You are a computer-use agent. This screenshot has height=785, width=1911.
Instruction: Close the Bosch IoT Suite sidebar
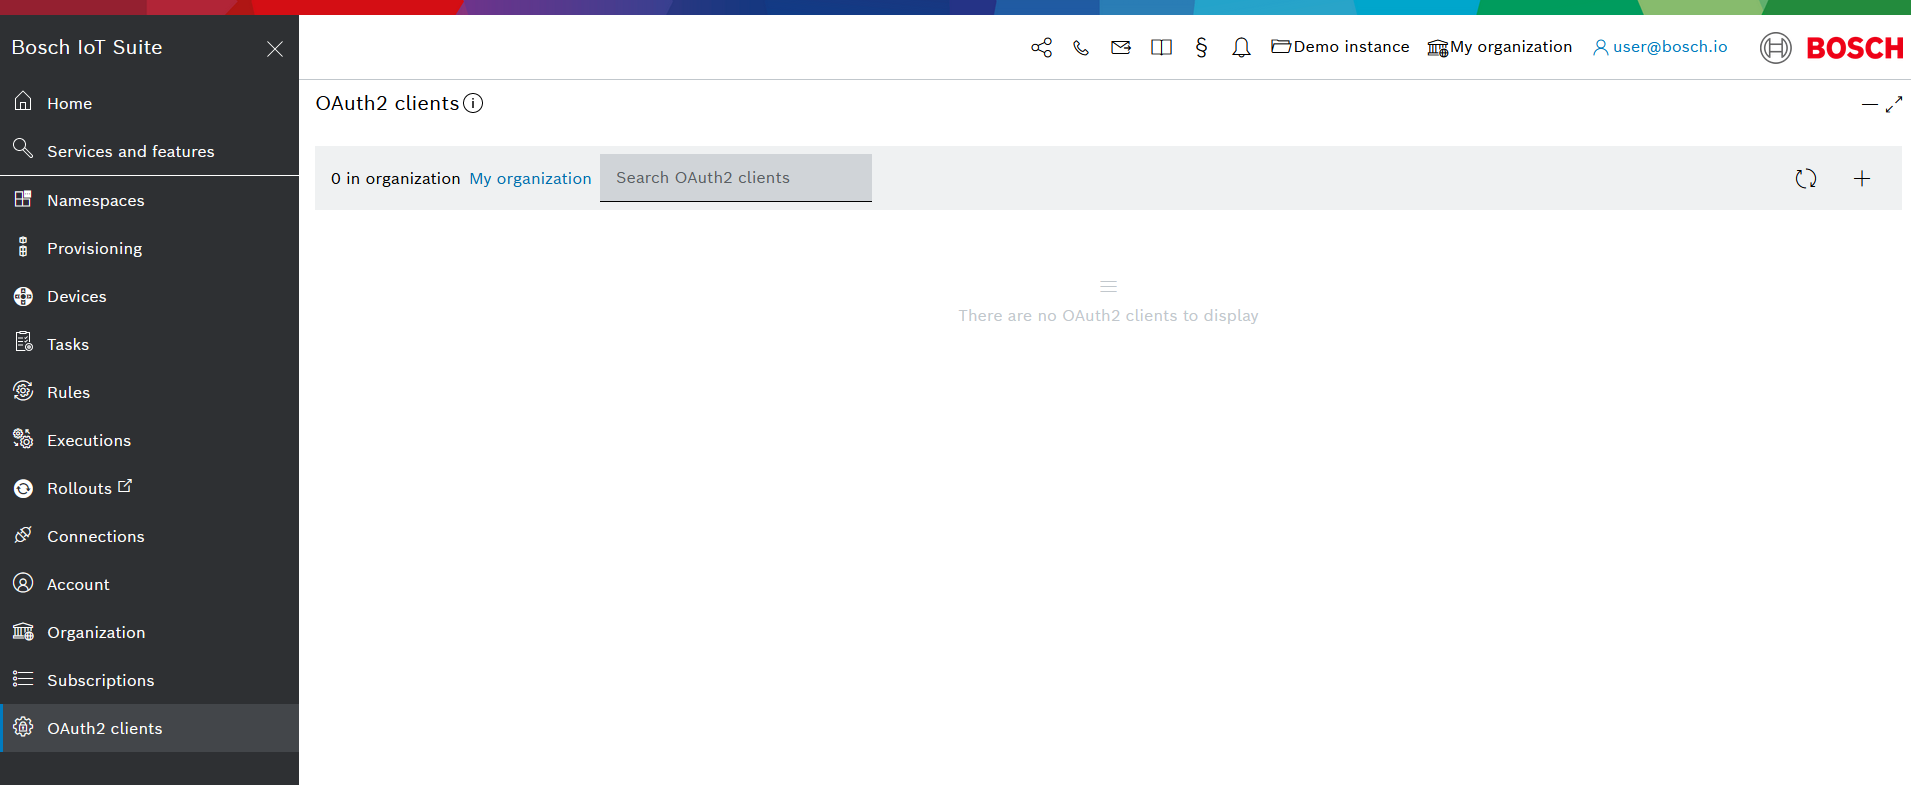pyautogui.click(x=275, y=49)
